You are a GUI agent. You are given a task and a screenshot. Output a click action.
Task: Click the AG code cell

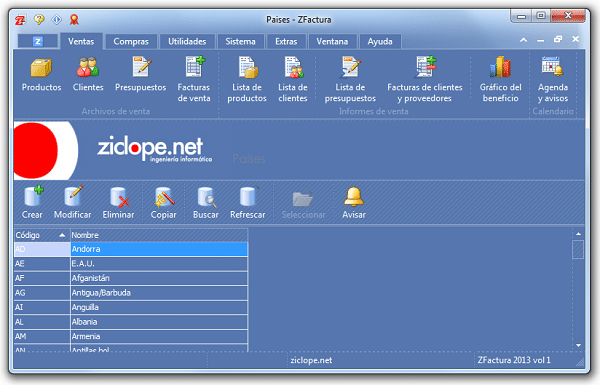tap(42, 293)
